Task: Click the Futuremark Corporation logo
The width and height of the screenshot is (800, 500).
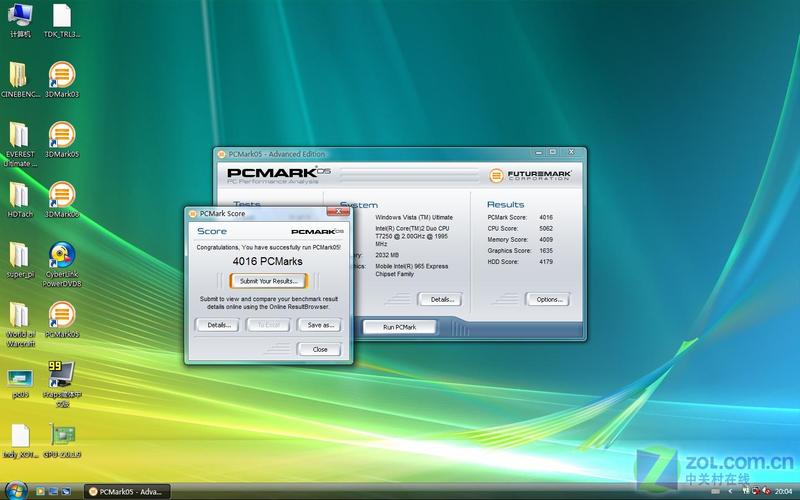Action: [530, 176]
